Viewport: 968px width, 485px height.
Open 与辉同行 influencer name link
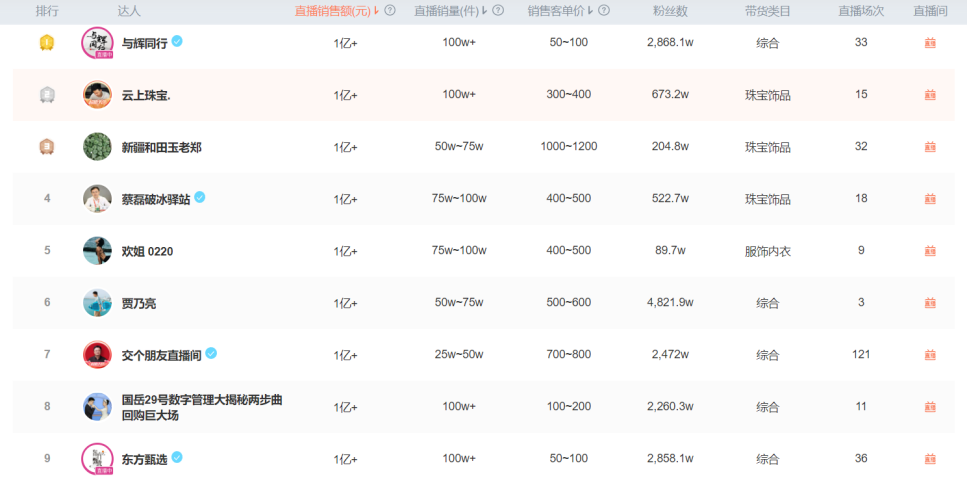point(144,44)
